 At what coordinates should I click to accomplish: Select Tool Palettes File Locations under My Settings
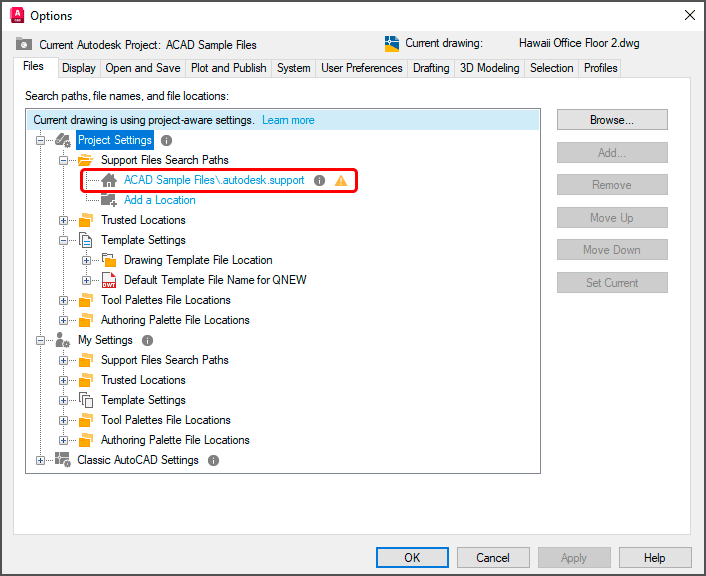coord(166,420)
